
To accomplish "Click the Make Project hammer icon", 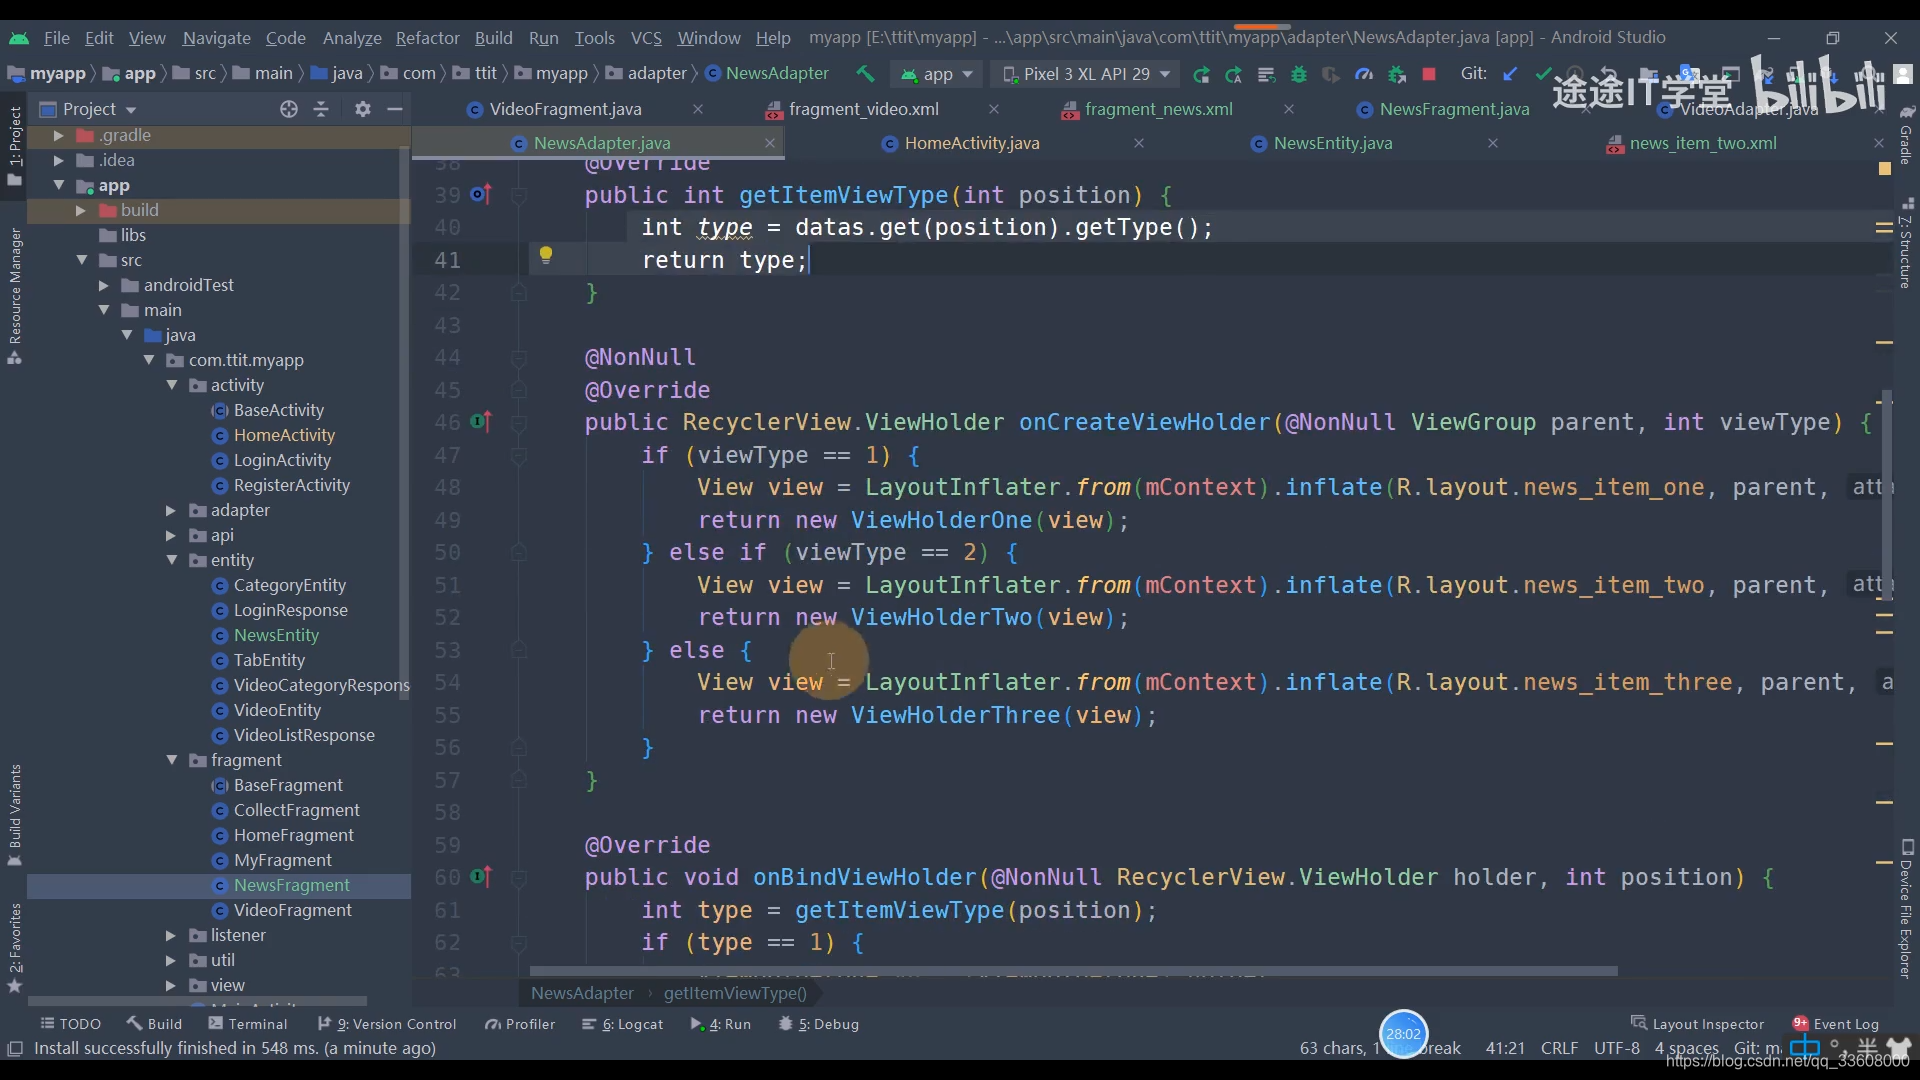I will tap(865, 74).
